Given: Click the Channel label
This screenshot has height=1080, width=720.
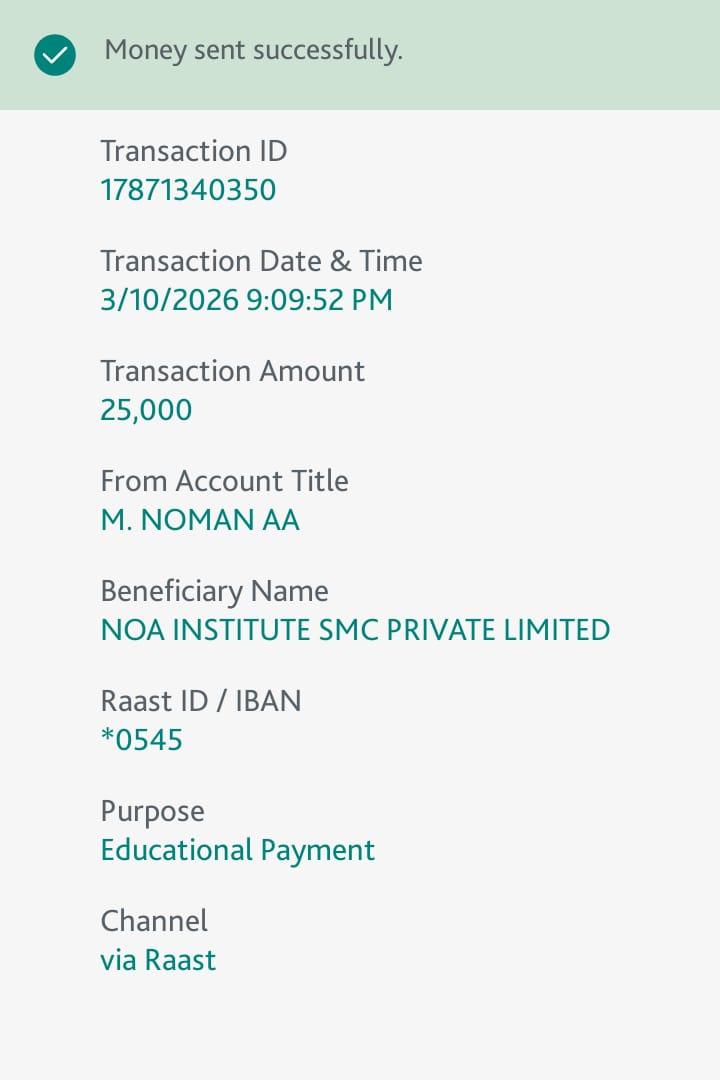Looking at the screenshot, I should [x=154, y=921].
